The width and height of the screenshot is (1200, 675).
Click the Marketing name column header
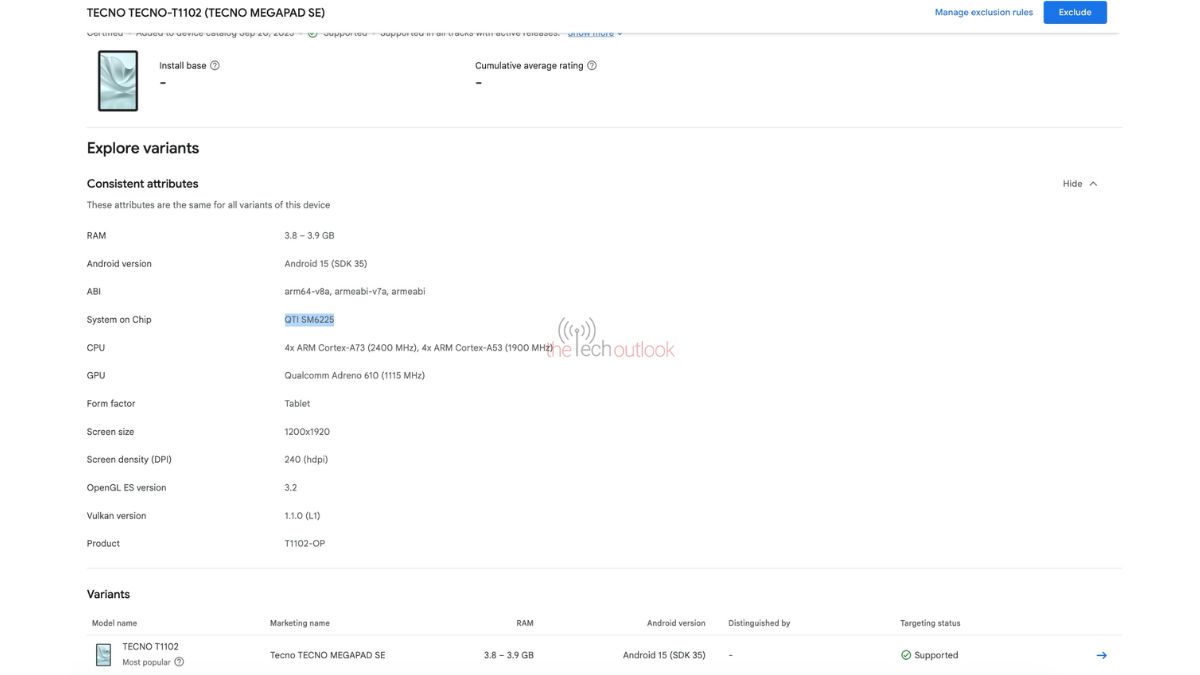(x=299, y=623)
